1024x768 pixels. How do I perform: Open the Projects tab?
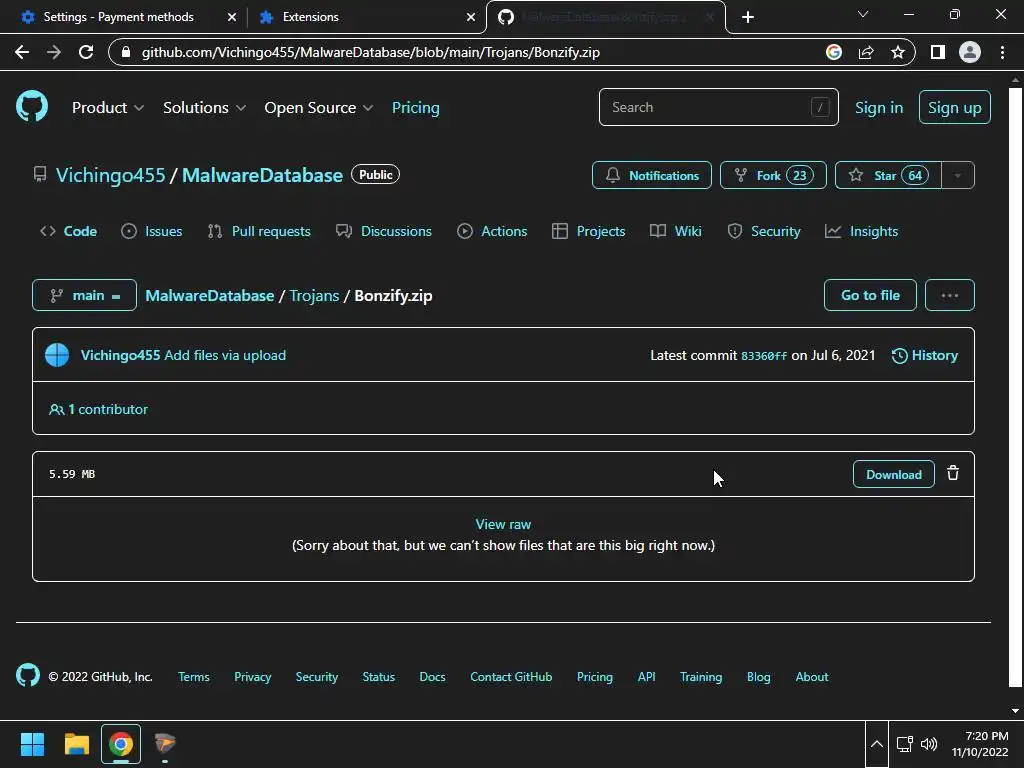click(588, 231)
